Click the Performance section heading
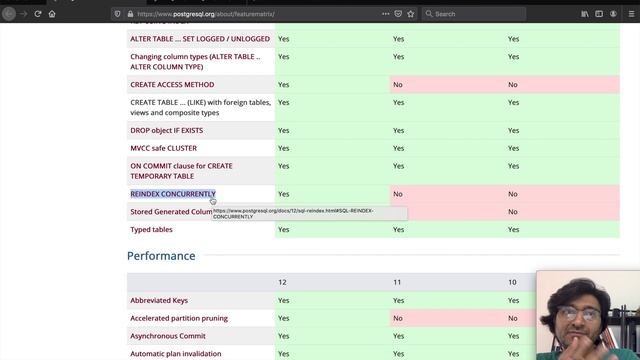The image size is (640, 360). tap(161, 256)
